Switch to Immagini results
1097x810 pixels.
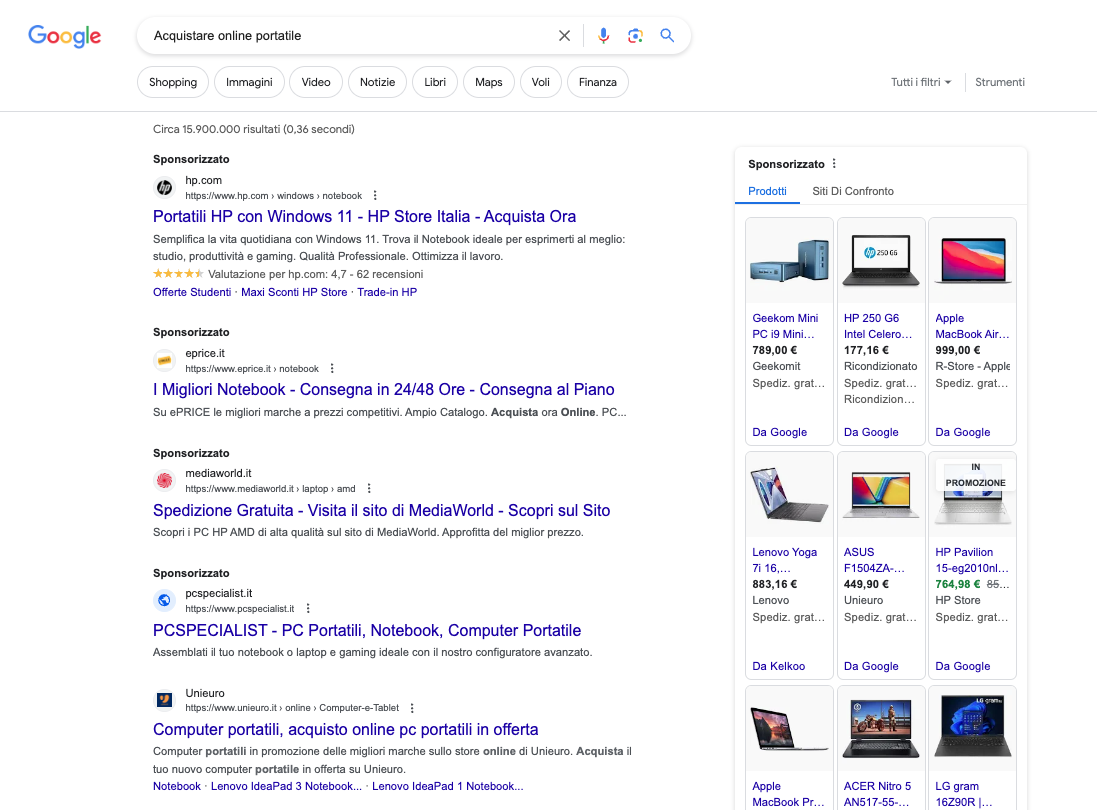[x=249, y=82]
